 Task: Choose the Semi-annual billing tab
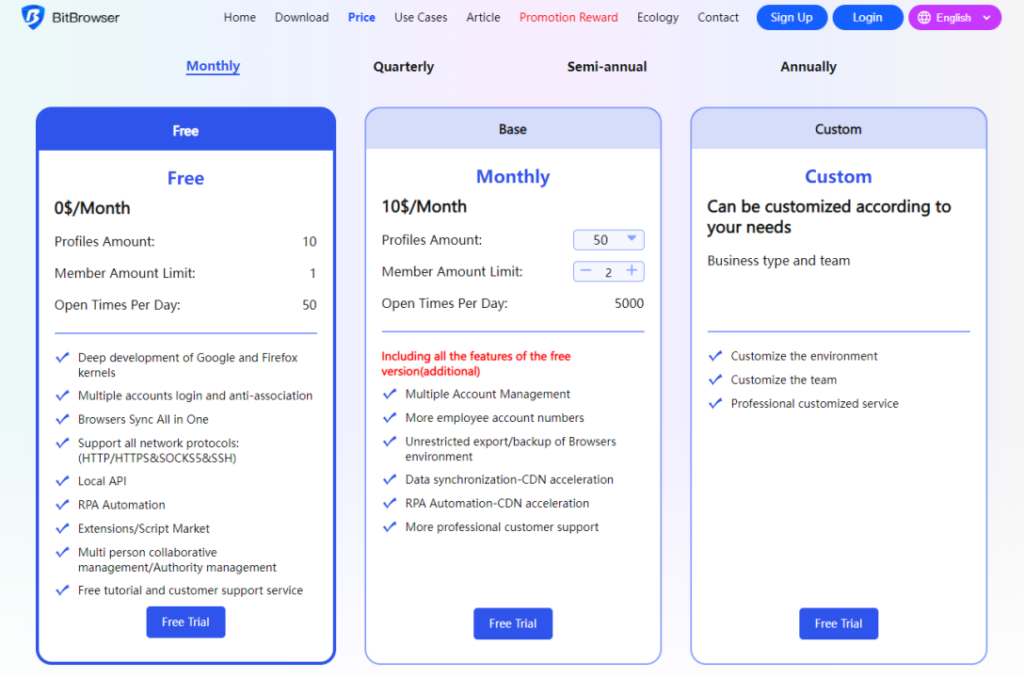coord(607,67)
